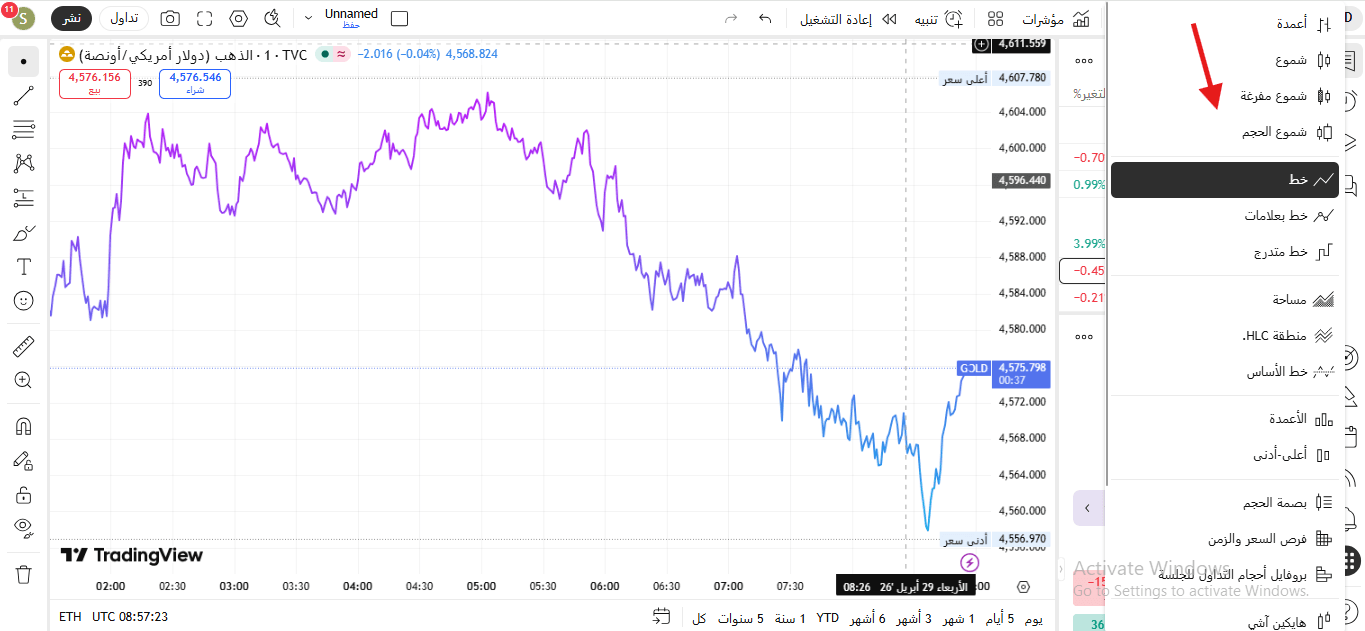This screenshot has height=631, width=1365.
Task: Select the 5 سنوات time range
Action: point(741,618)
